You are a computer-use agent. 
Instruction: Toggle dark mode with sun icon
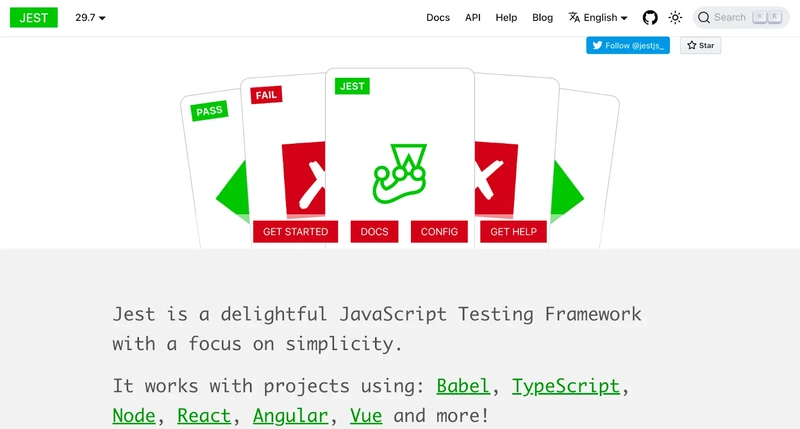pos(675,17)
